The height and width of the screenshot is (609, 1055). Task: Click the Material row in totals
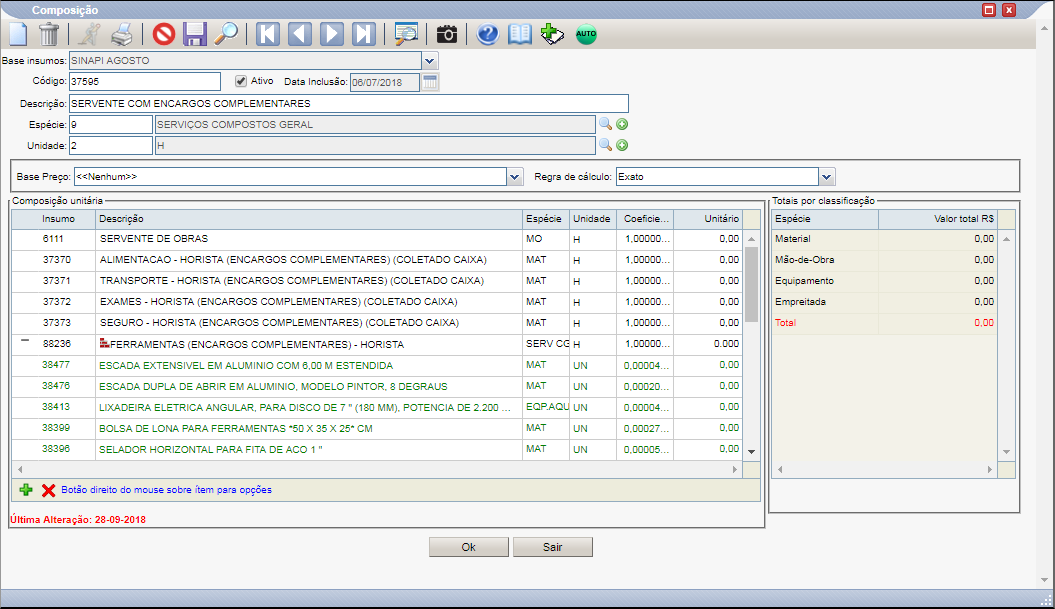click(x=885, y=239)
